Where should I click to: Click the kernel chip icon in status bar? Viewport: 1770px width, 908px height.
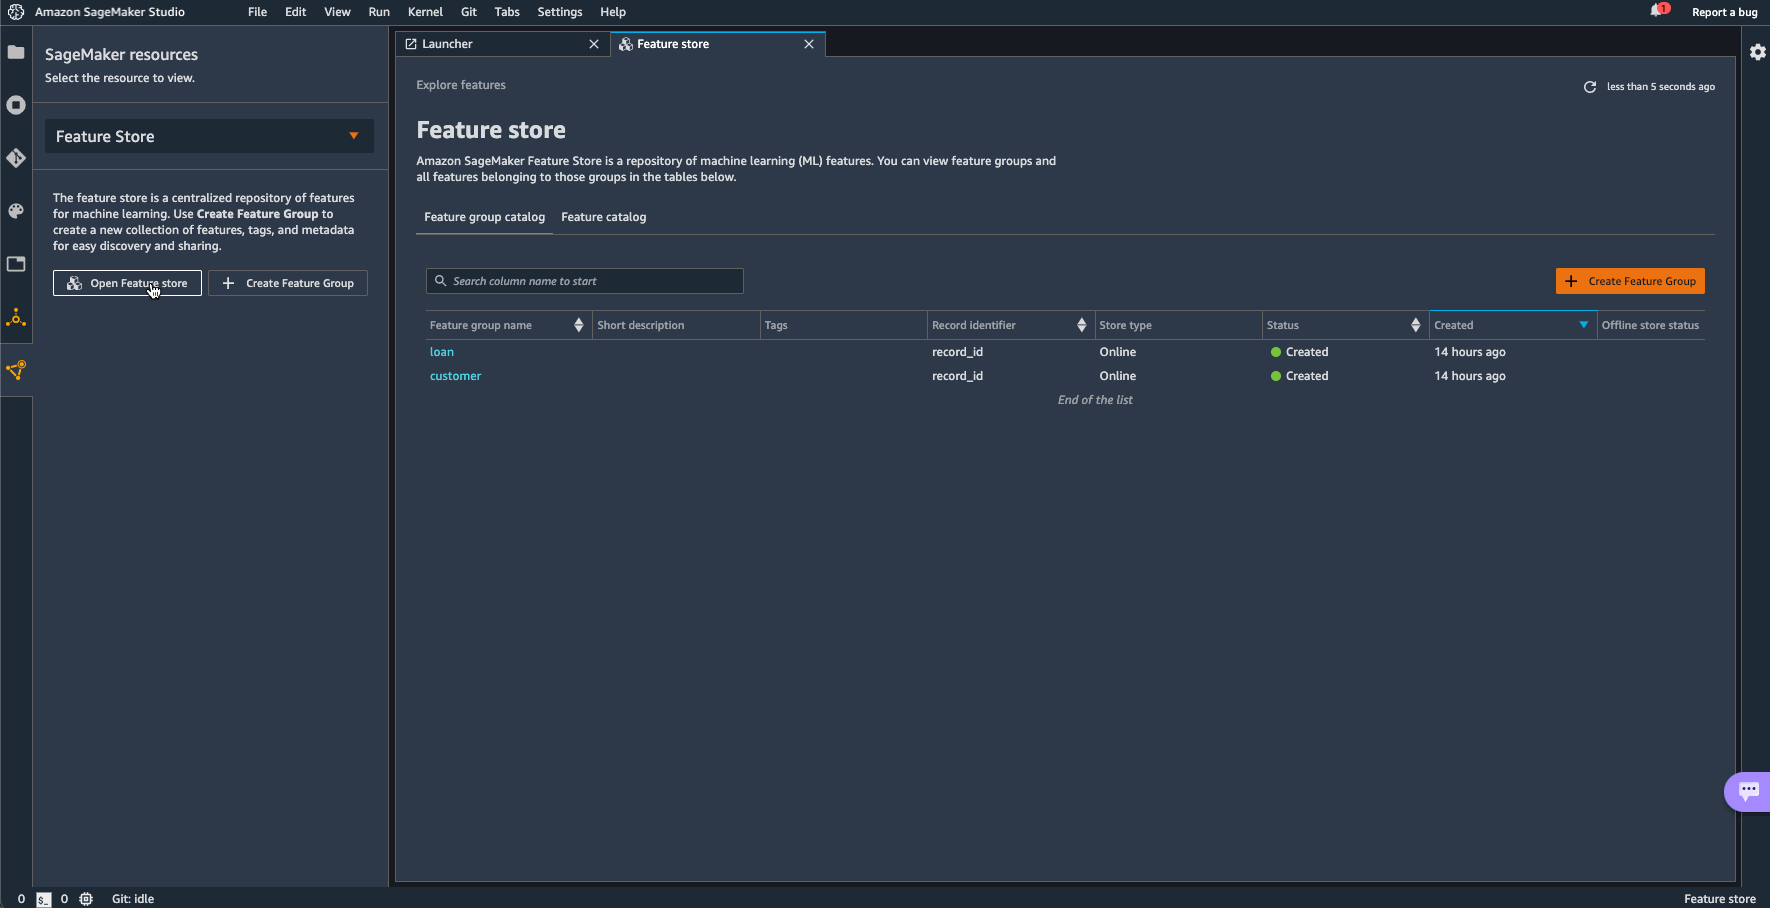click(86, 899)
